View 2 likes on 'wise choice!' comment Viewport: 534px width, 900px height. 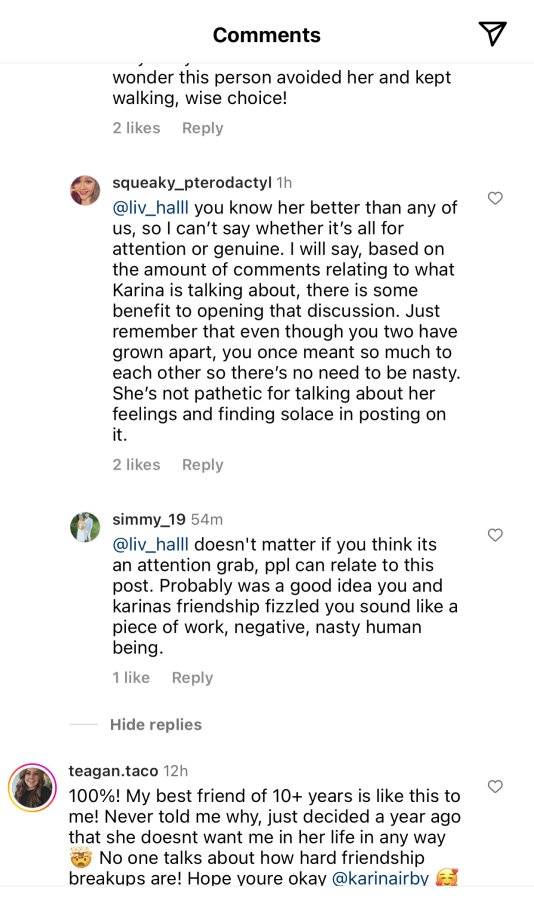tap(136, 127)
